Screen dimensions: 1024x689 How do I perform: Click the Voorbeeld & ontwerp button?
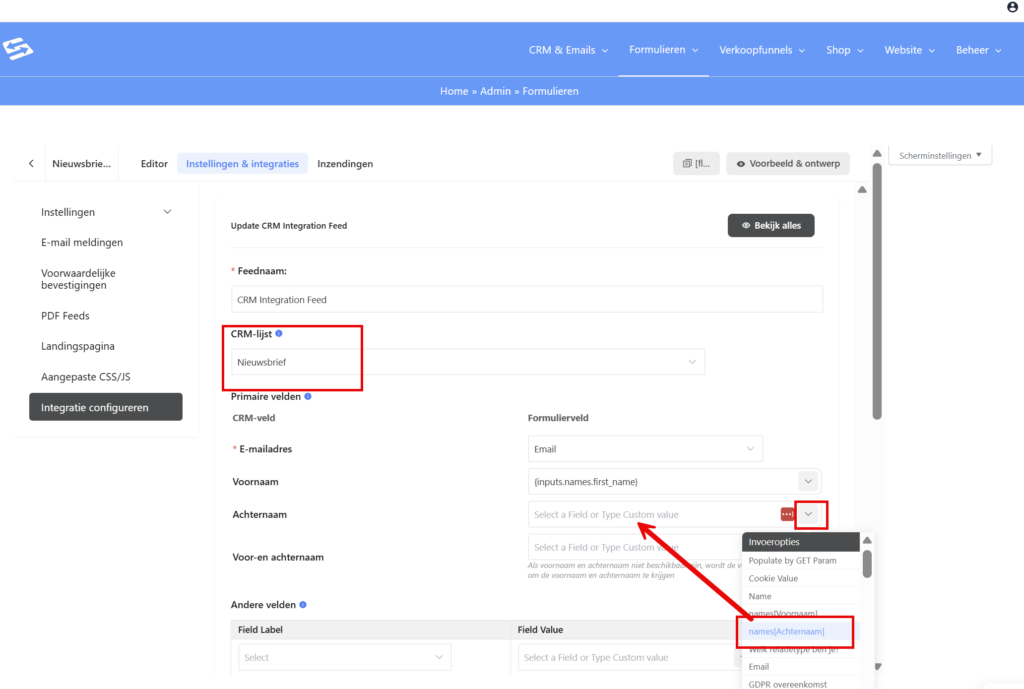pyautogui.click(x=789, y=163)
